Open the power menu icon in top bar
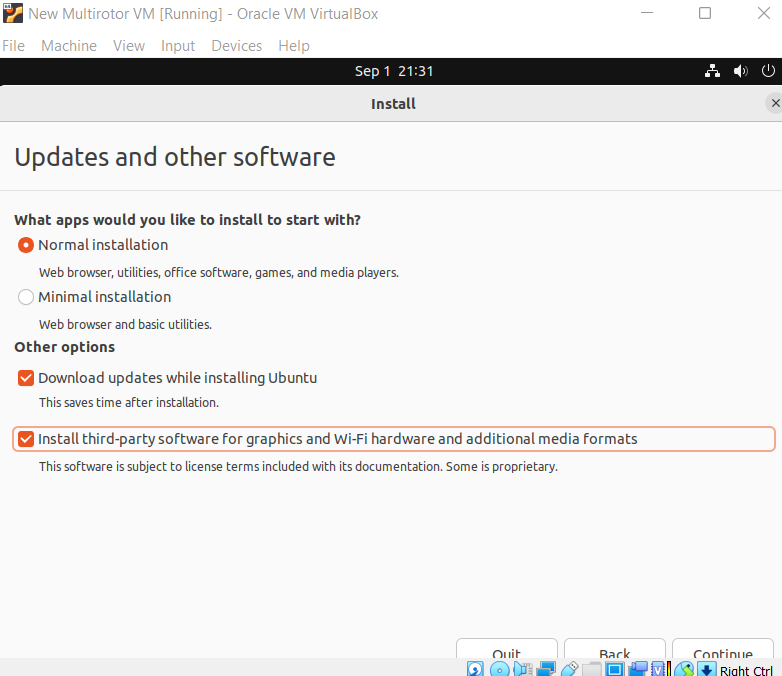782x676 pixels. point(768,71)
